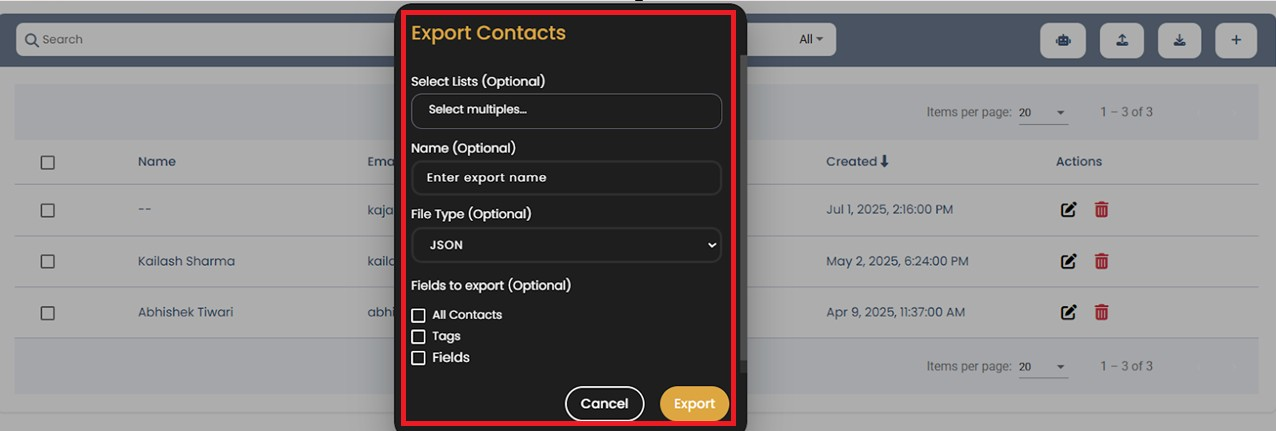Screen dimensions: 1276x431
Task: Click the download (export) icon button
Action: [1179, 40]
